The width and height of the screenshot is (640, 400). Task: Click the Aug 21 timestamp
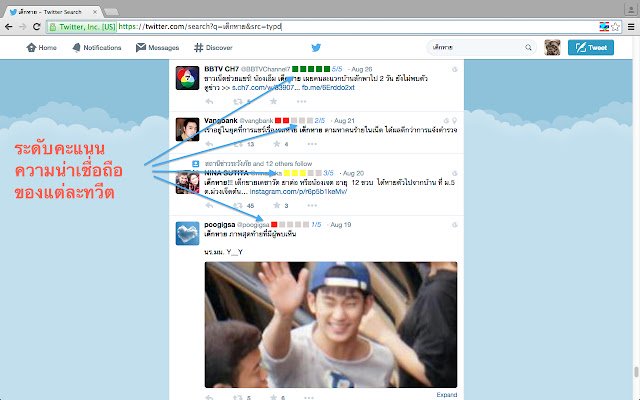pyautogui.click(x=344, y=121)
